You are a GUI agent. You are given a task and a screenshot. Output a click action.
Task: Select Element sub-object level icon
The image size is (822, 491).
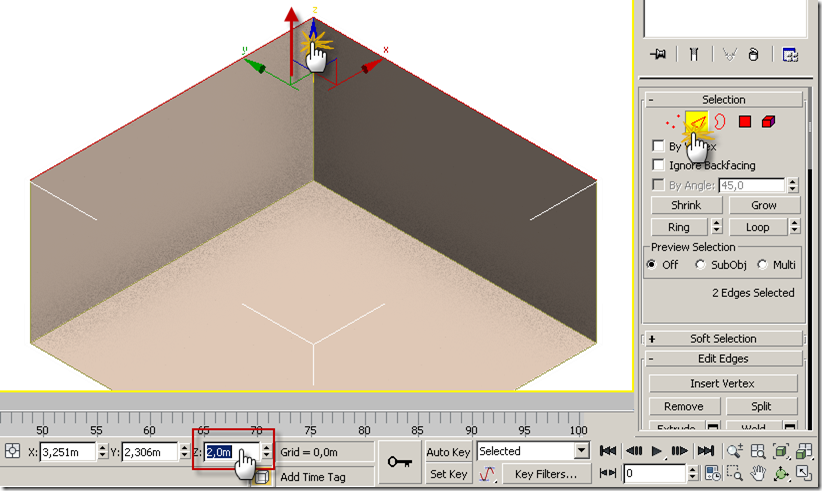coord(768,122)
